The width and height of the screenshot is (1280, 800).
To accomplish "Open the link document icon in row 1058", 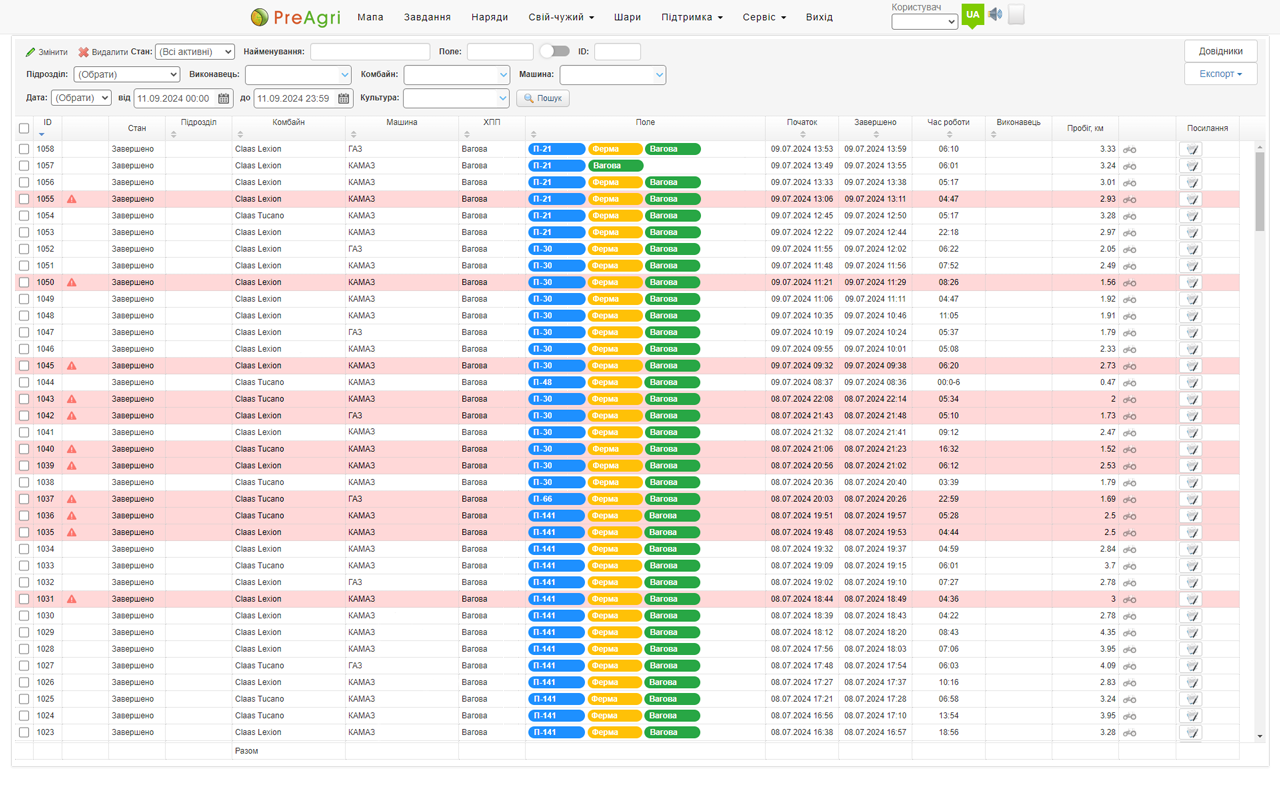I will click(x=1191, y=149).
